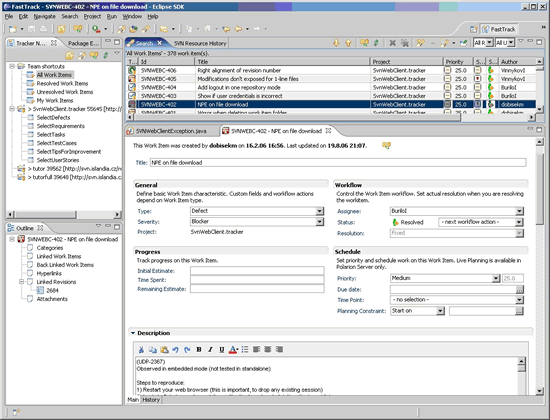This screenshot has width=550, height=420.
Task: Open the All R filter dropdown
Action: 490,43
